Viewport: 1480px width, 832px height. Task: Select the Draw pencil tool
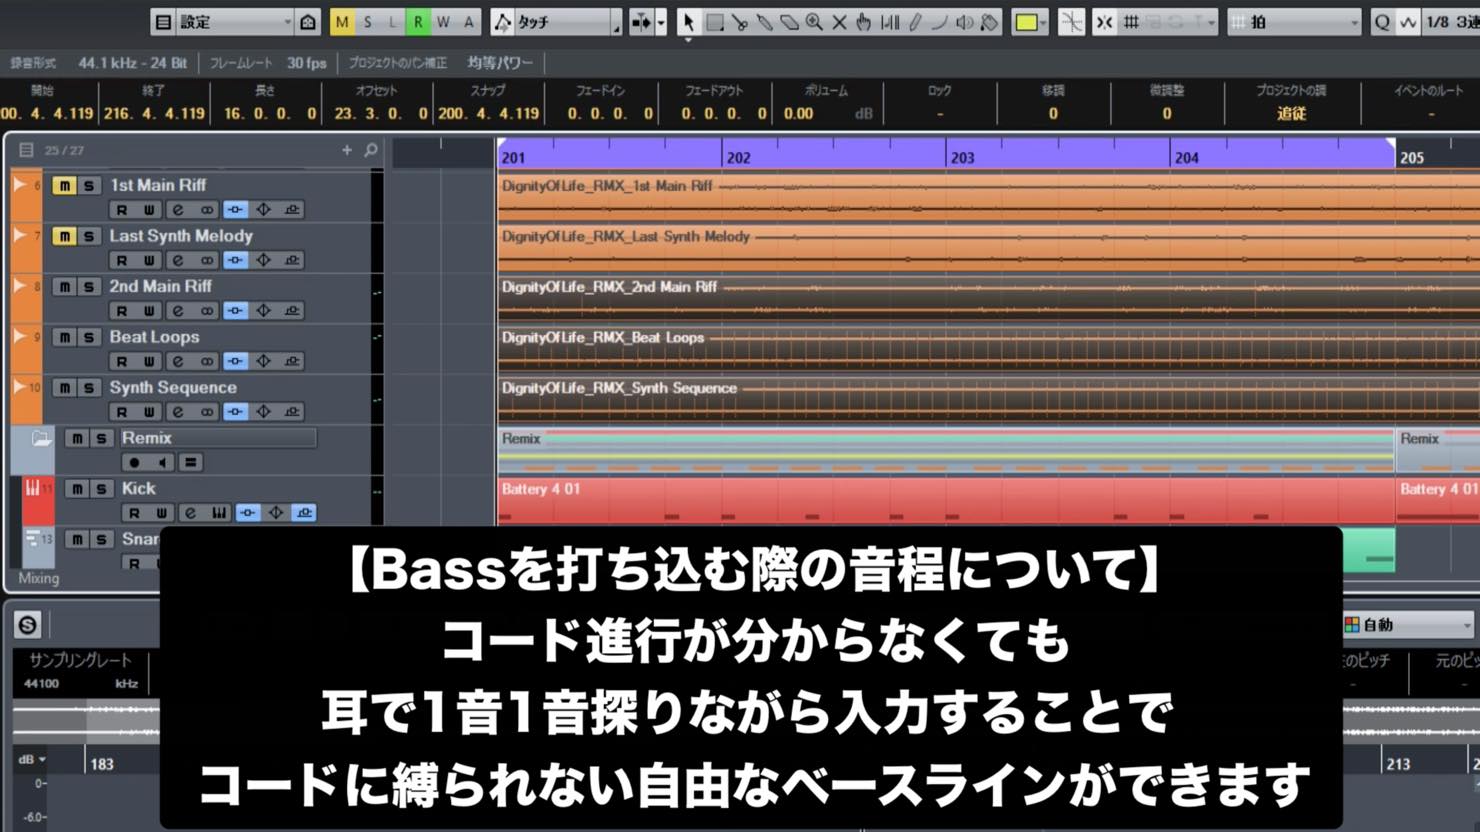[x=915, y=22]
